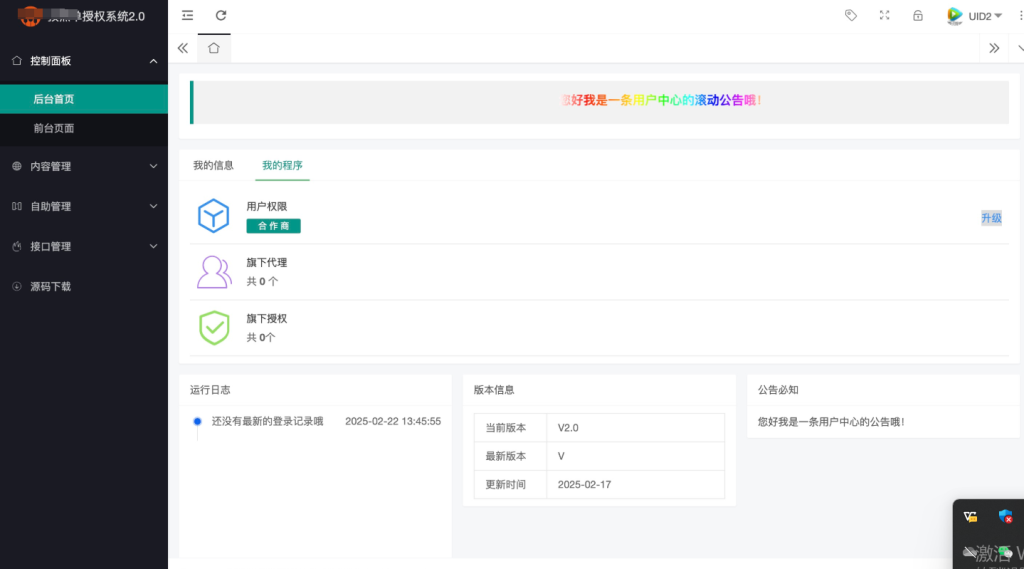Screen dimensions: 1024x569
Task: Toggle fullscreen mode icon
Action: [884, 15]
